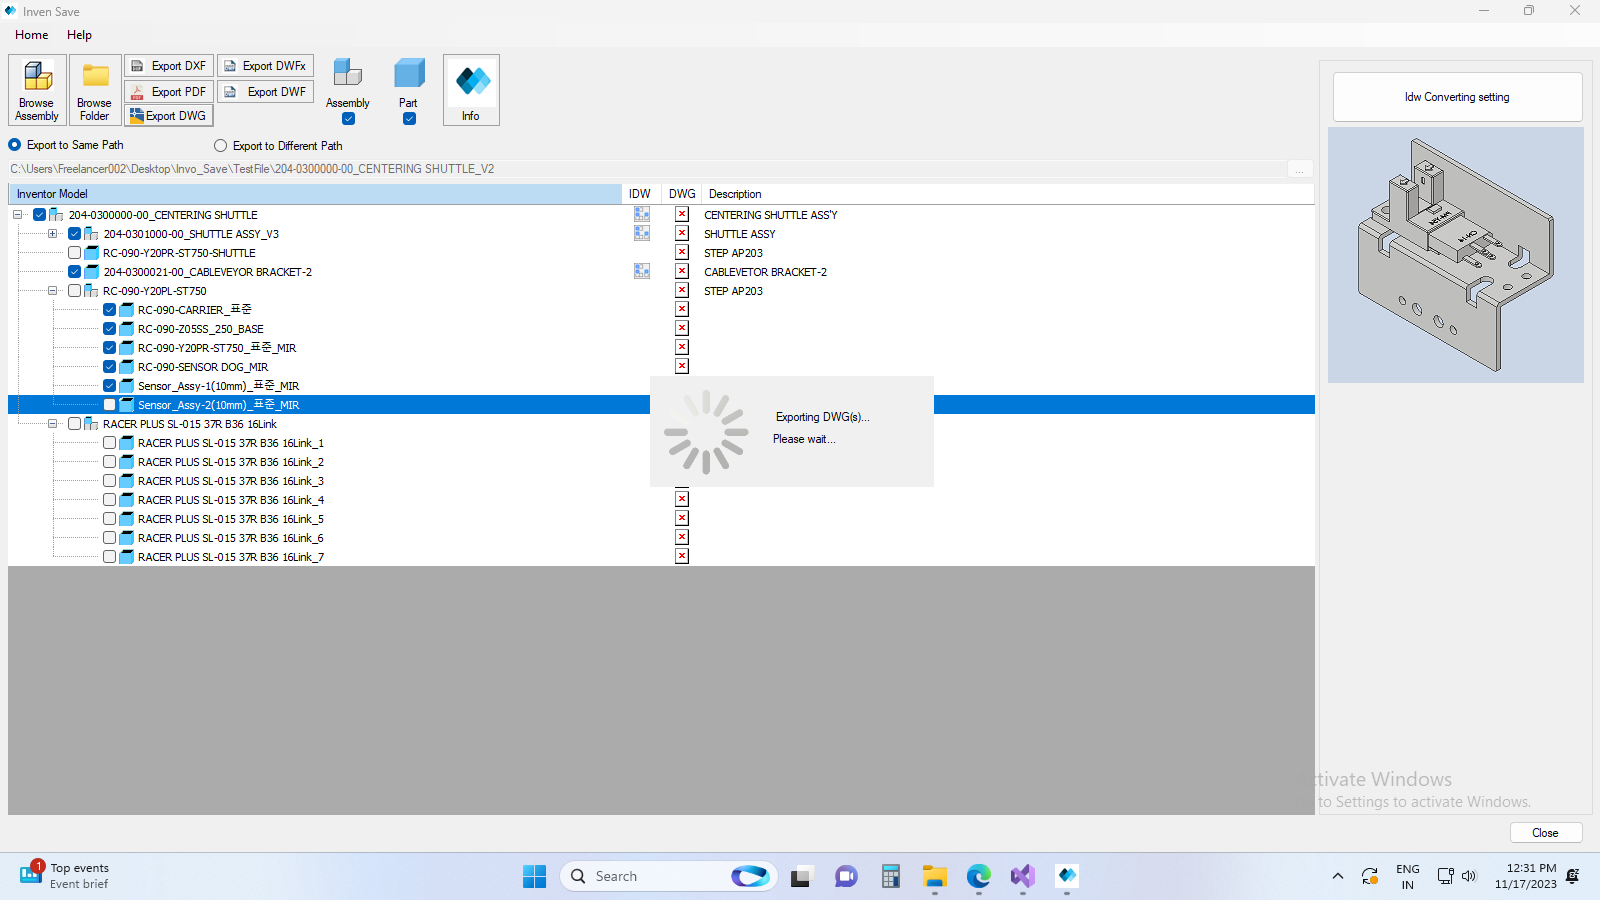Toggle the Part filter checkbox
This screenshot has width=1600, height=900.
pos(409,119)
